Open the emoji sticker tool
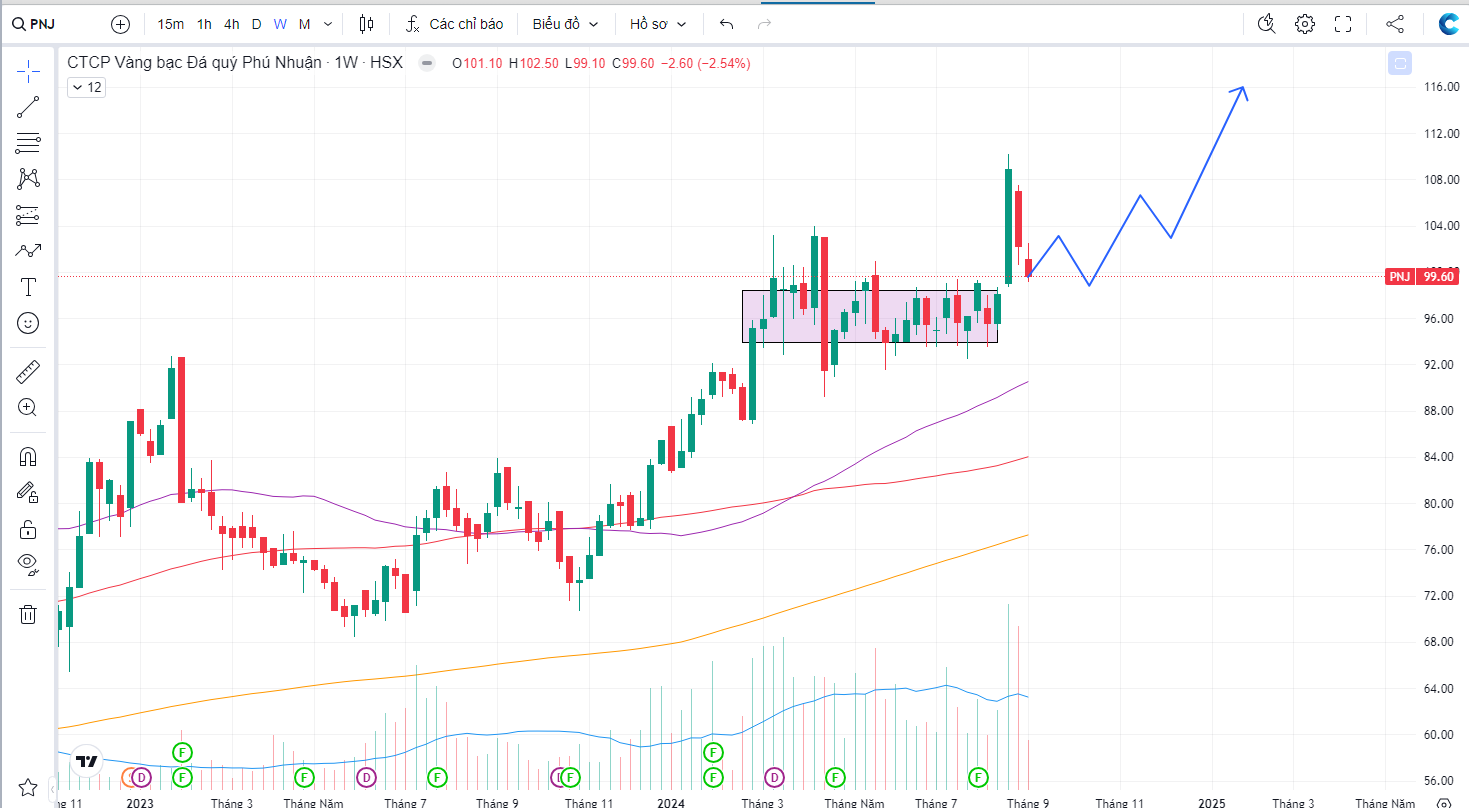1469x808 pixels. [28, 323]
